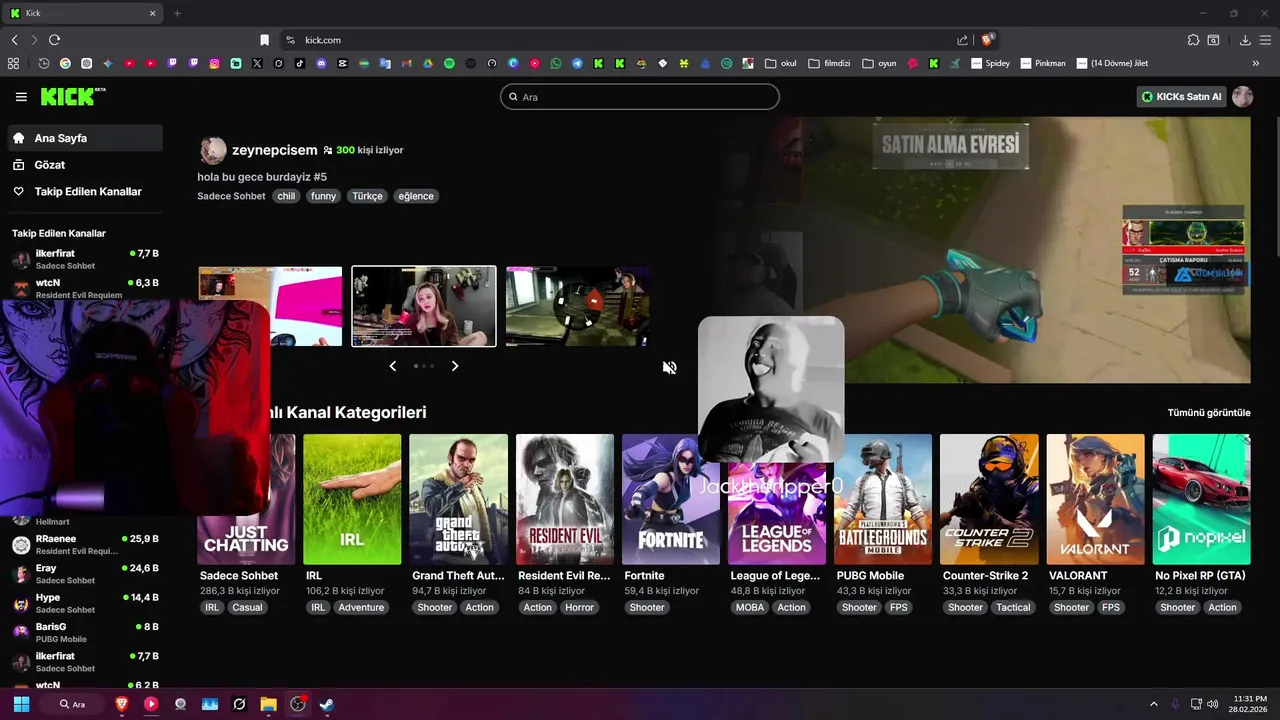Open the browser extensions puzzle icon

[x=1193, y=40]
